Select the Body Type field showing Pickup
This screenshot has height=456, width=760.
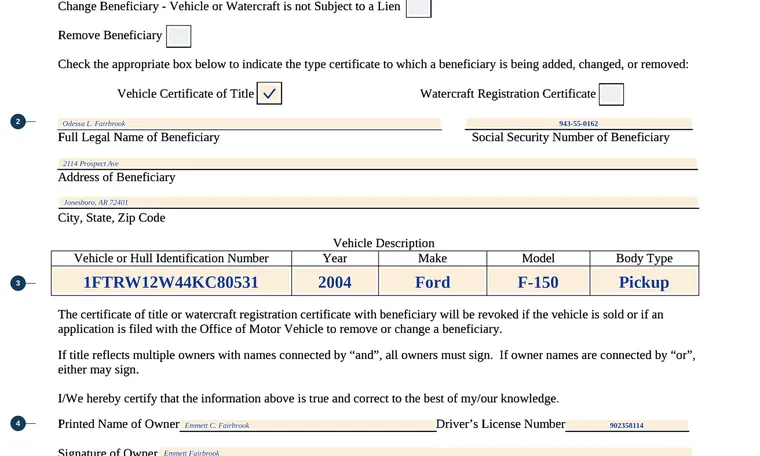[644, 282]
